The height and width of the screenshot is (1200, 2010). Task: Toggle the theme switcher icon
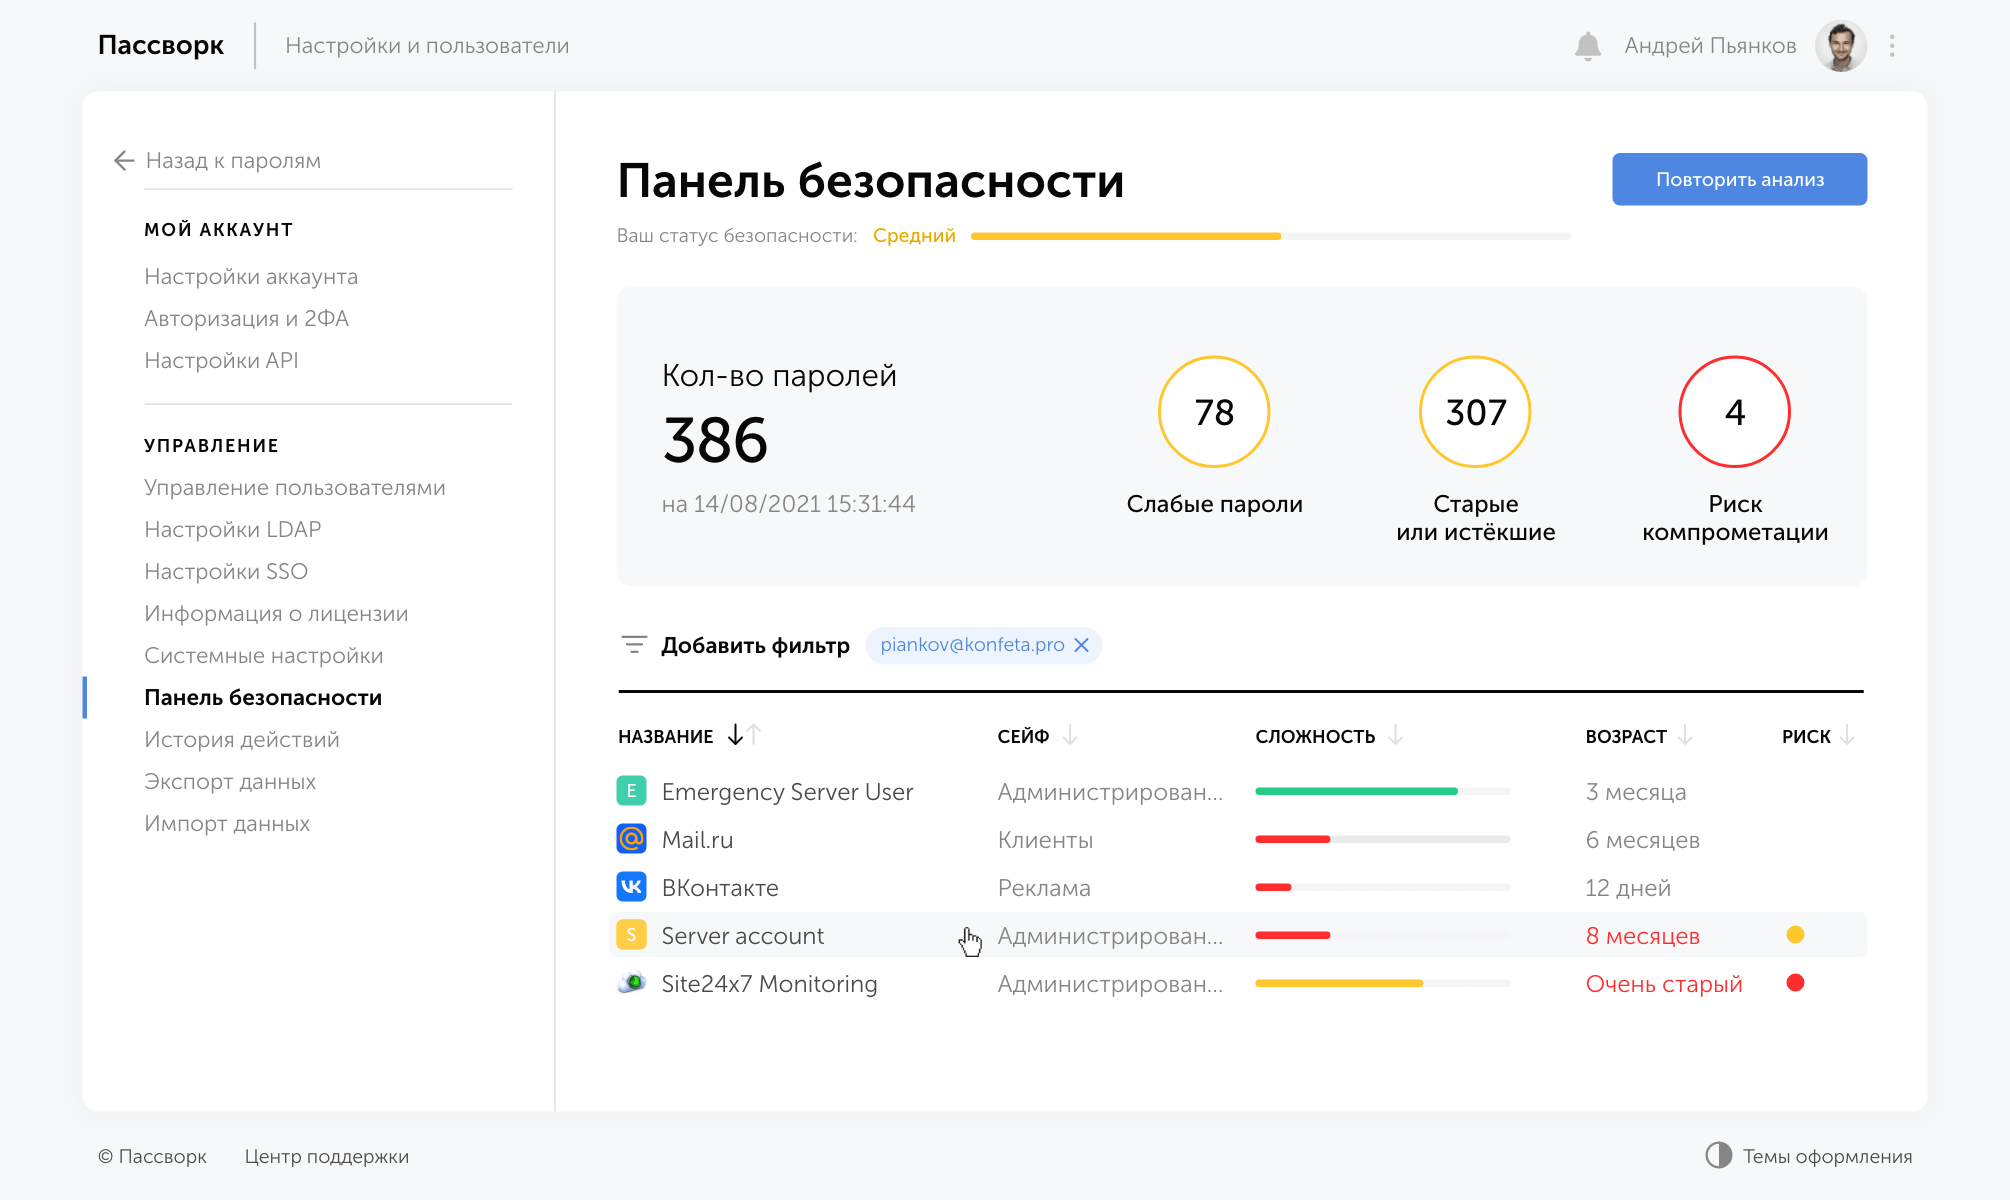click(1718, 1155)
